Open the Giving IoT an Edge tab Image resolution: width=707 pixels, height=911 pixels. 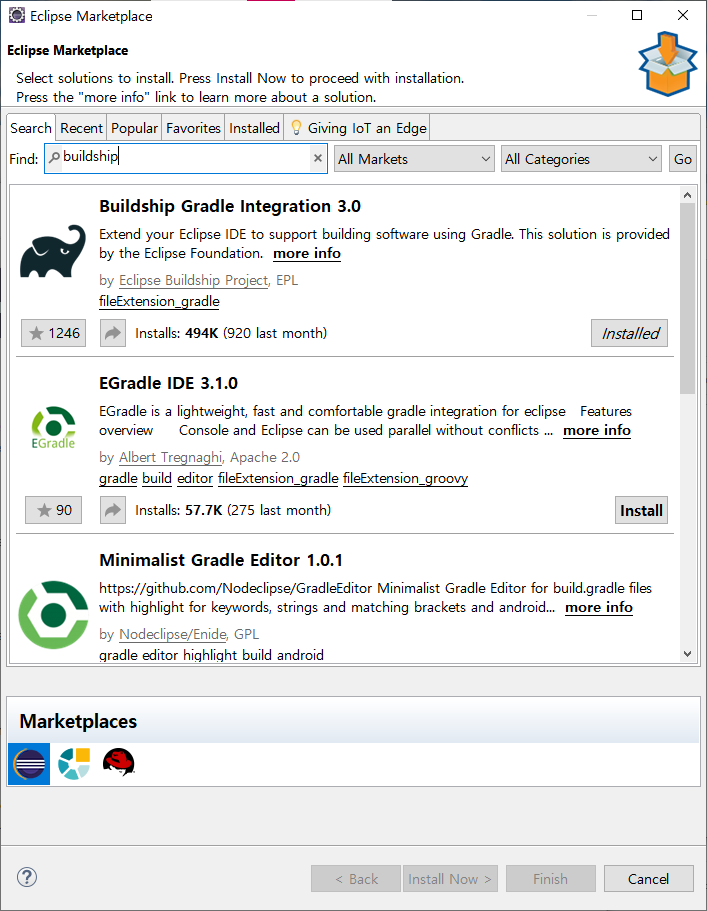[358, 128]
